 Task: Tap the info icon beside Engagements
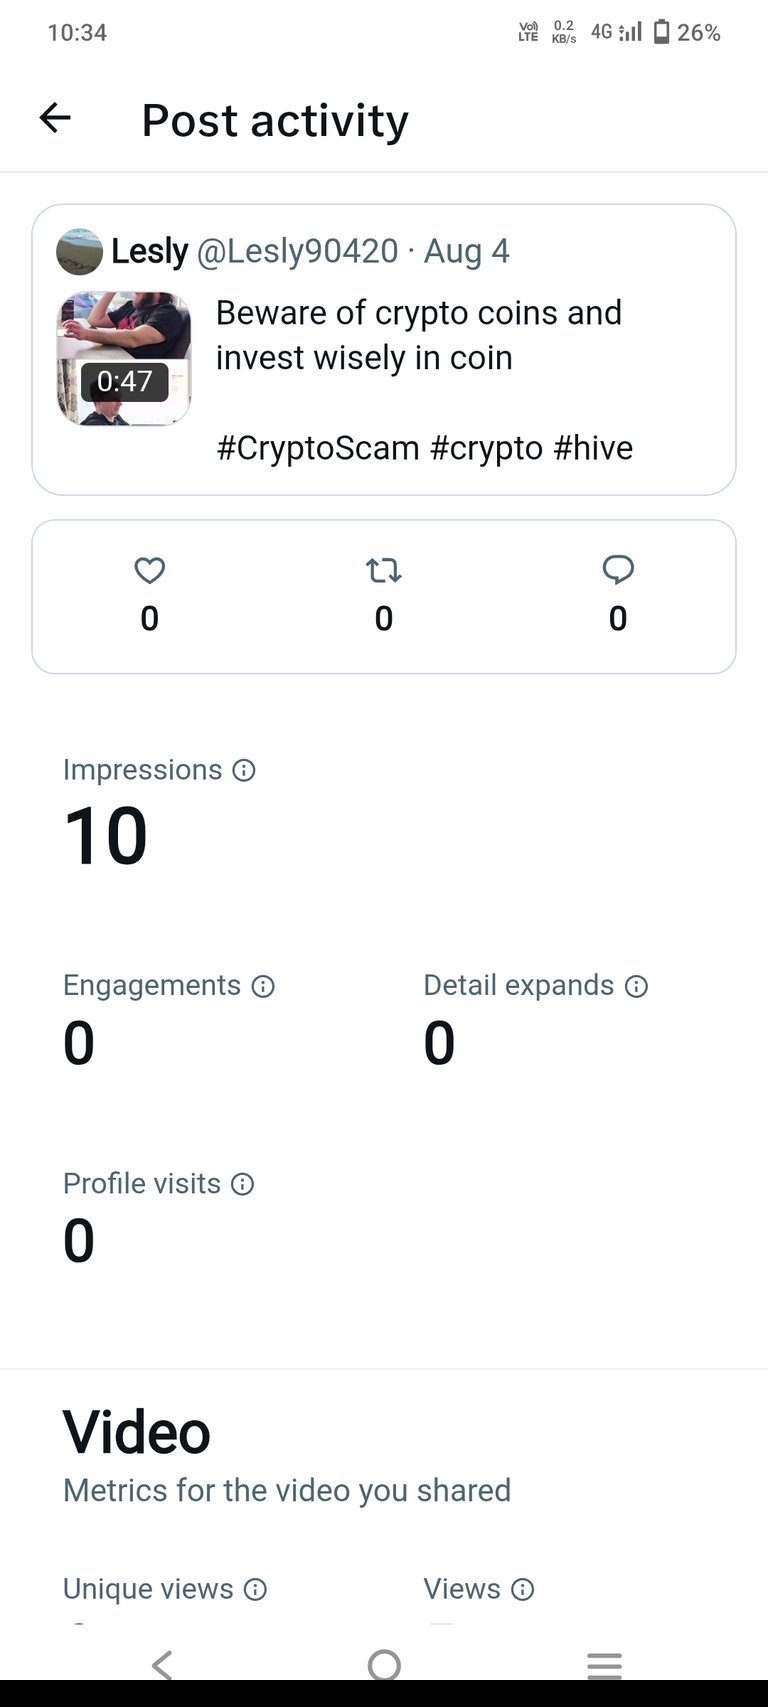(263, 986)
